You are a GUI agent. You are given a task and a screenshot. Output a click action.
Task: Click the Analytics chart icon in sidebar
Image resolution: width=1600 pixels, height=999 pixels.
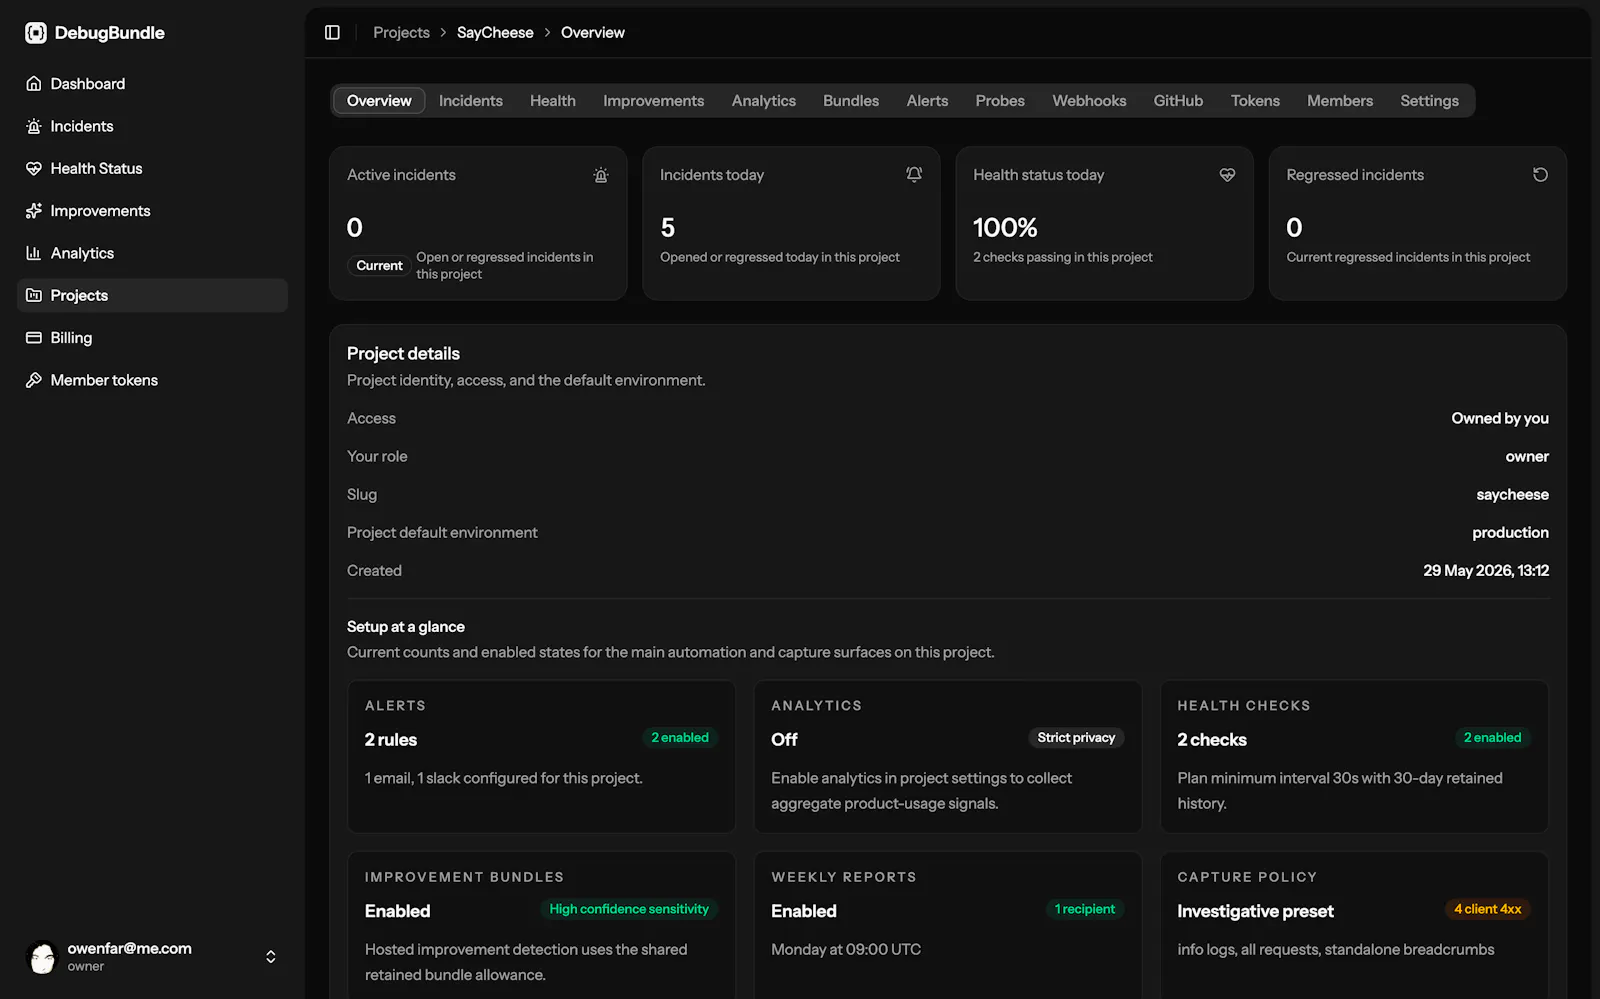click(x=34, y=253)
